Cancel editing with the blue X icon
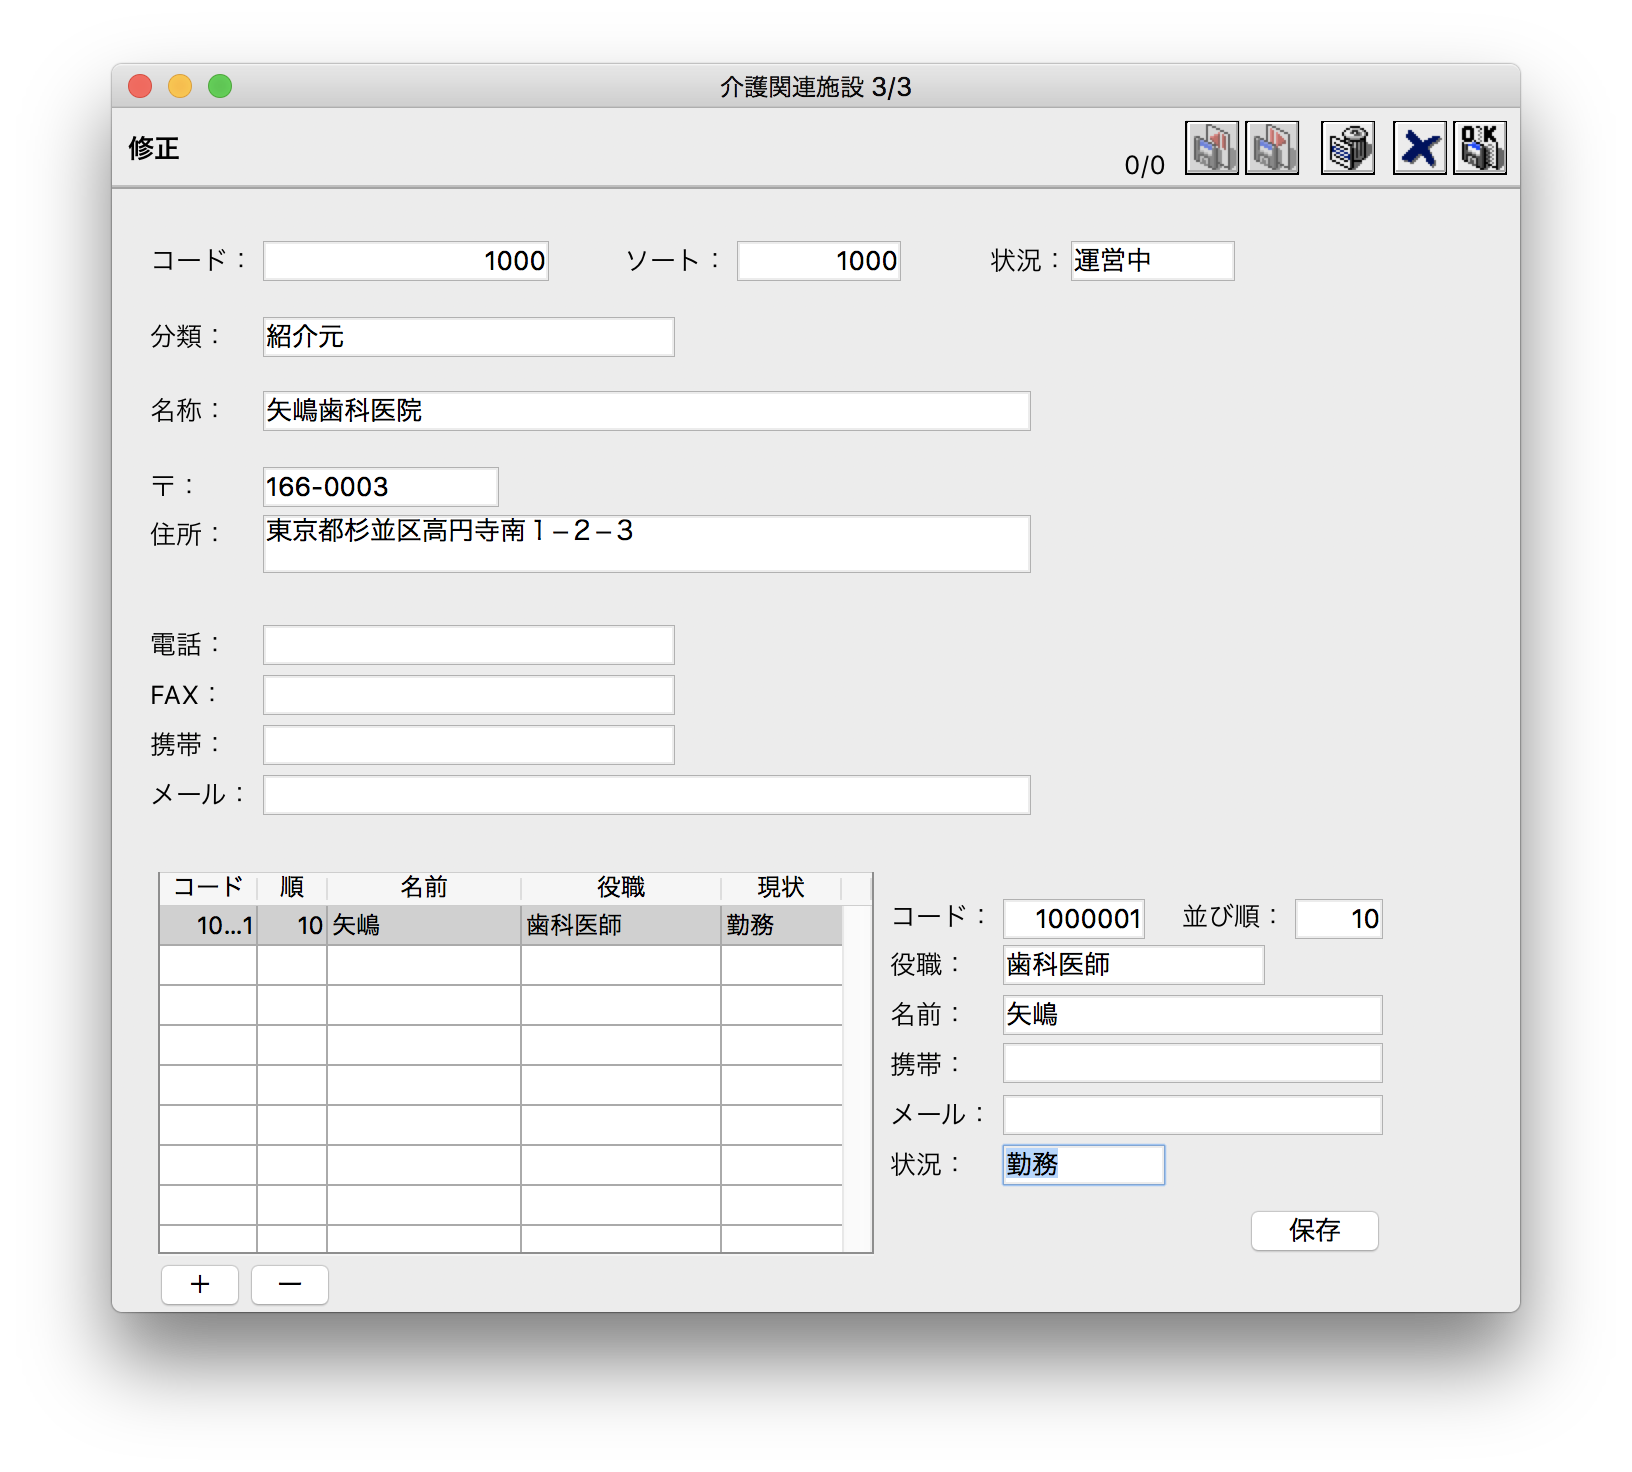The image size is (1632, 1472). point(1419,148)
